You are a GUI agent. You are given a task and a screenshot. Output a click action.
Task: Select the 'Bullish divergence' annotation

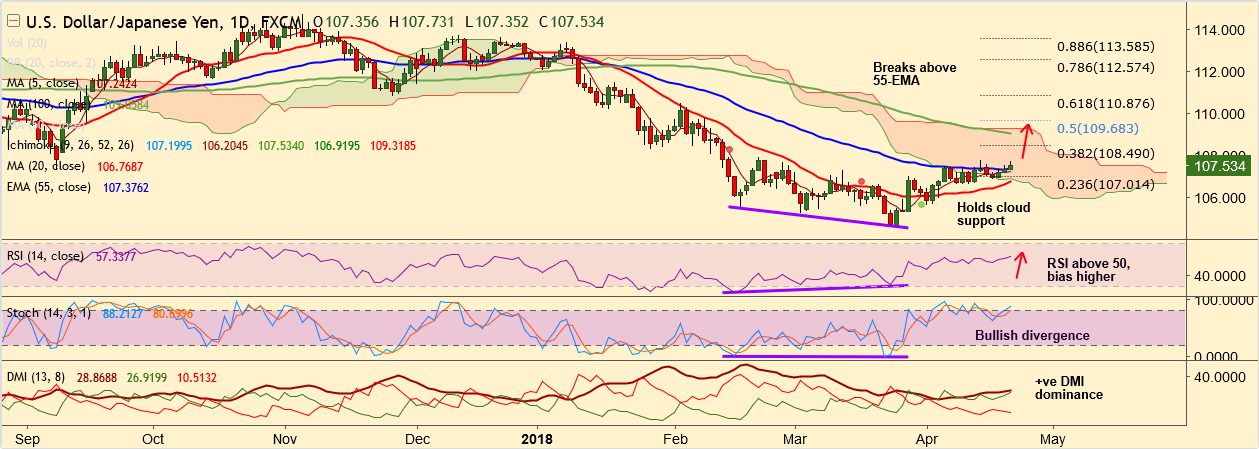1032,336
